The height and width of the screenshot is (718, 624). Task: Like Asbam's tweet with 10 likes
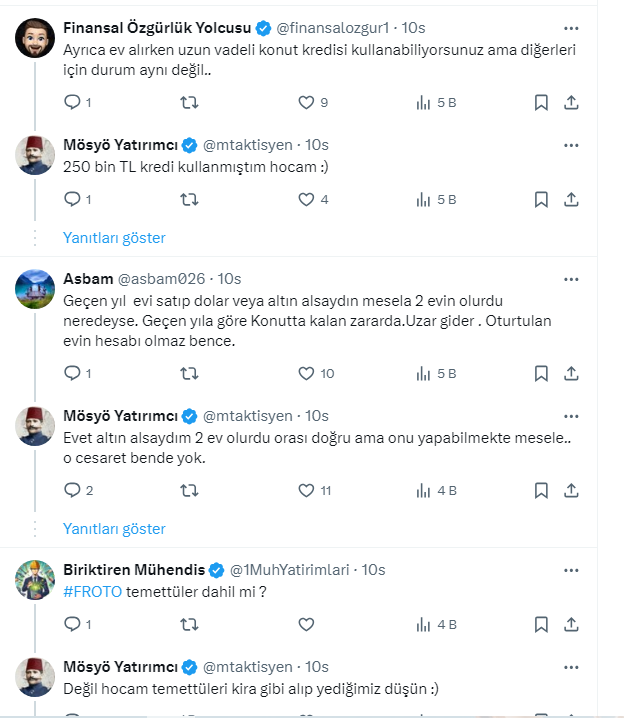click(x=307, y=373)
